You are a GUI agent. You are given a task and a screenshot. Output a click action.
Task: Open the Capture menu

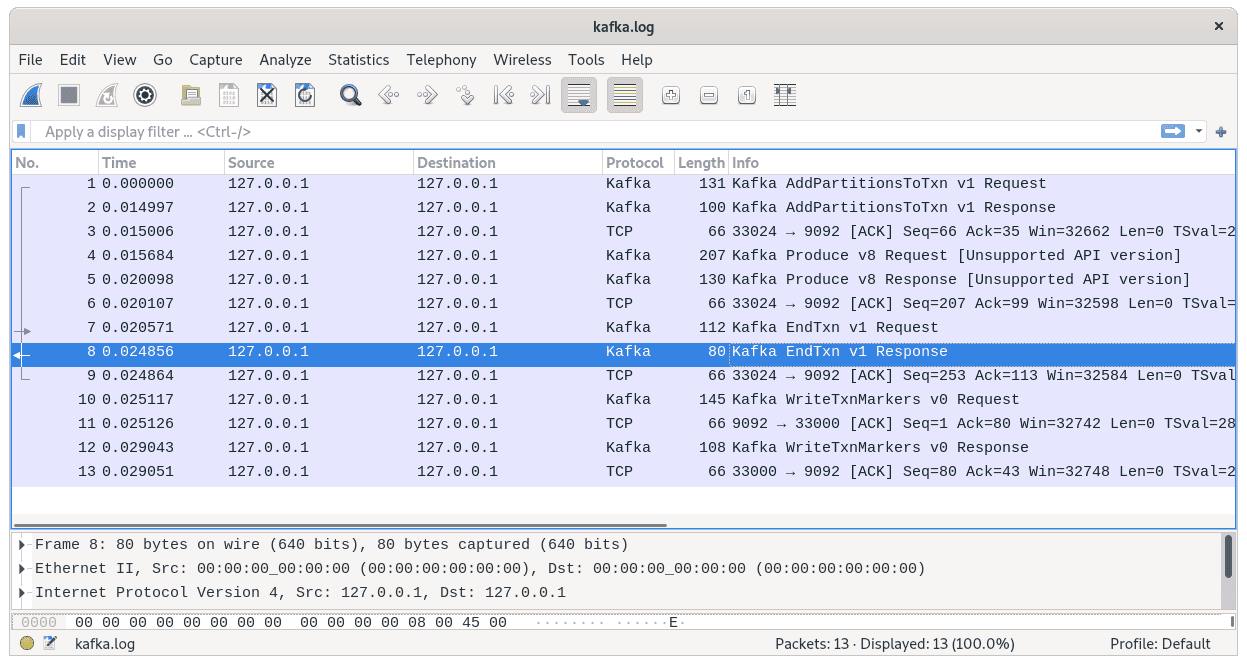tap(216, 60)
